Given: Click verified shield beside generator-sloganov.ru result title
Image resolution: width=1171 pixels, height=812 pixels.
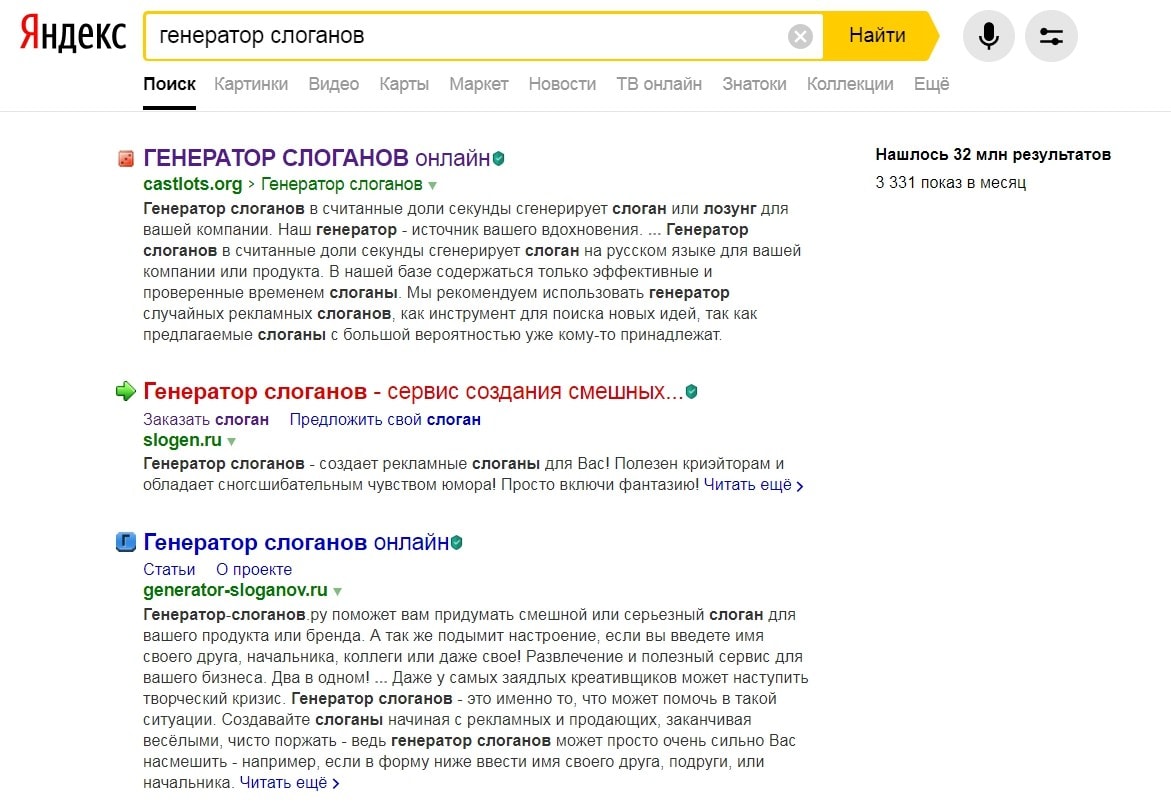Looking at the screenshot, I should click(x=456, y=543).
